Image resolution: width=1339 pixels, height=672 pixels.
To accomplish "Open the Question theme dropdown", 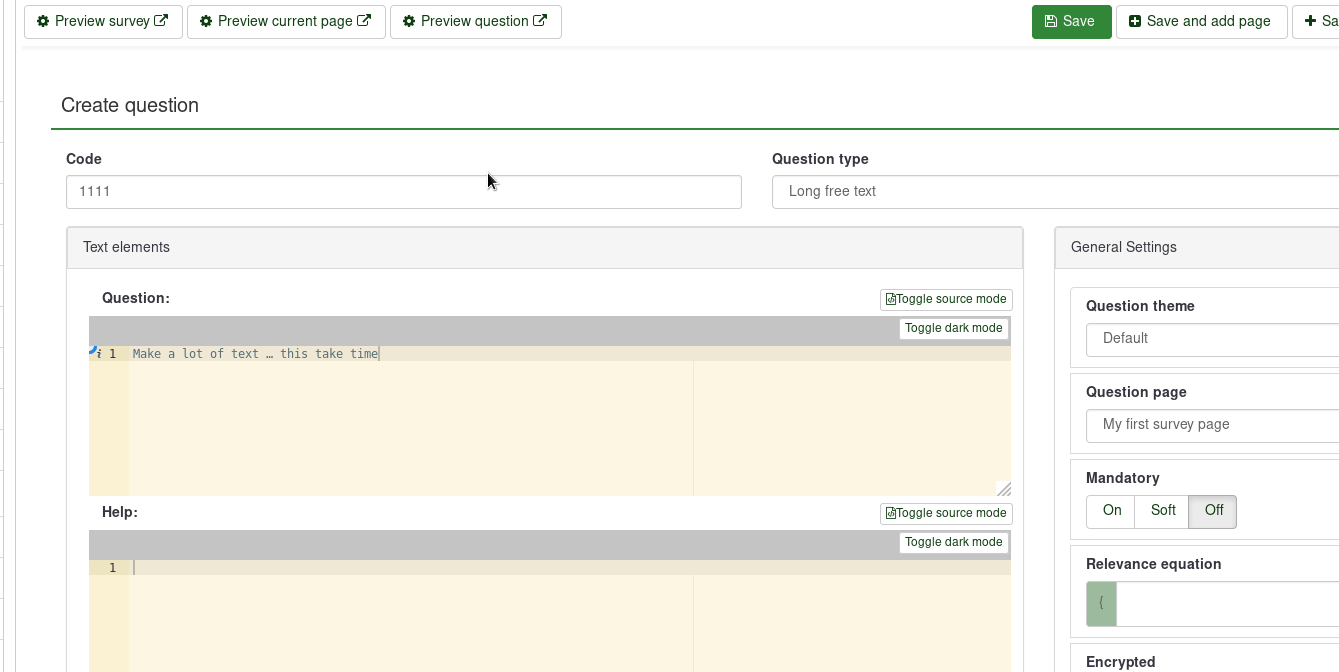I will (x=1212, y=339).
